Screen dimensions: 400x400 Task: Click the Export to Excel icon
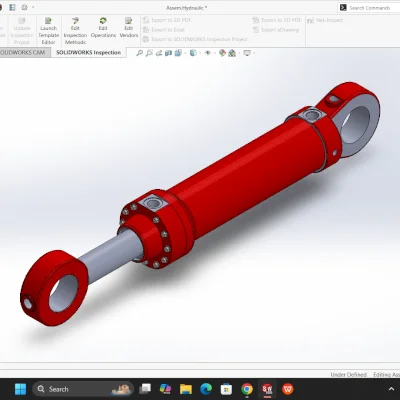[146, 30]
